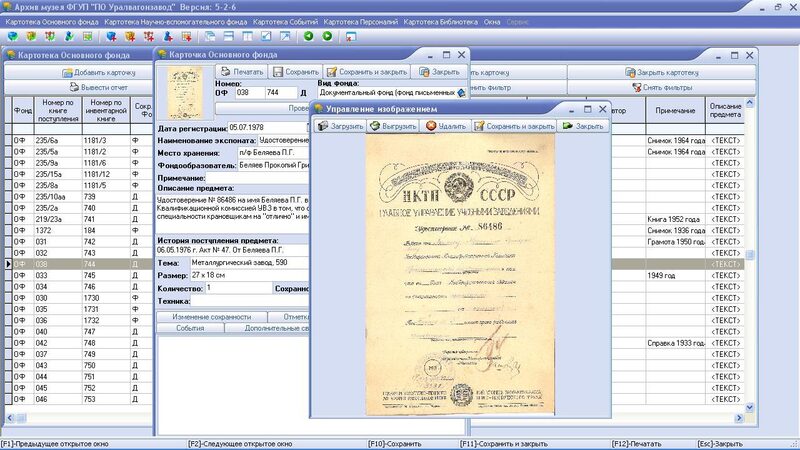Click the green picture toolbar icon without plus
Screen dimensions: 800x450
coord(88,36)
